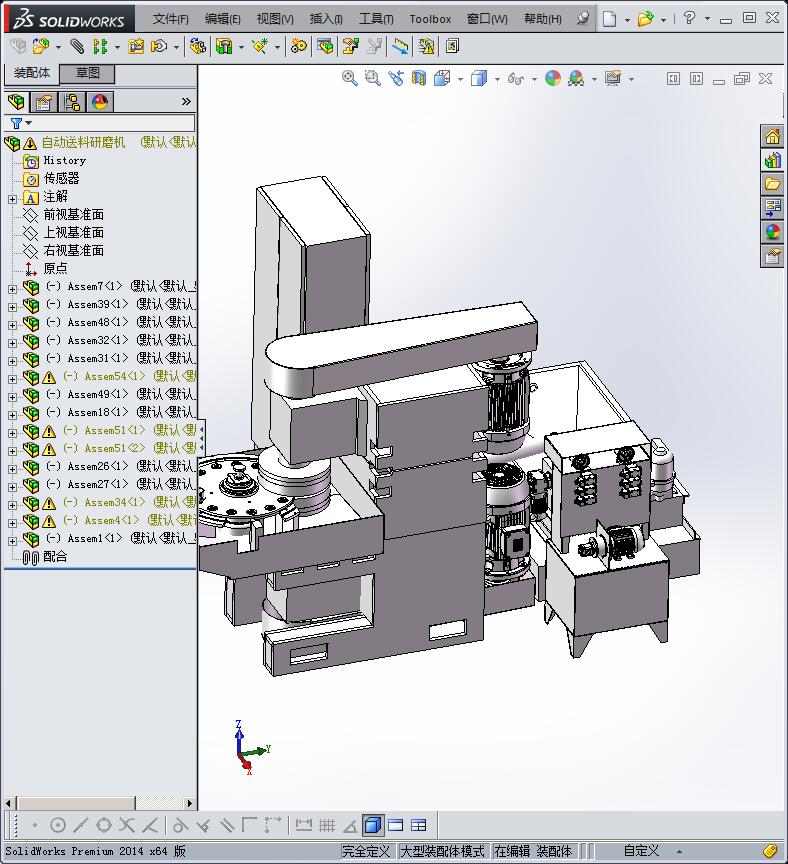788x864 pixels.
Task: Open the Display Style dropdown arrow
Action: 497,79
